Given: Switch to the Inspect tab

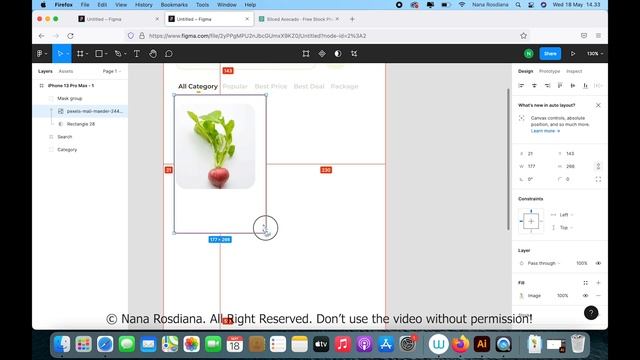Looking at the screenshot, I should click(x=574, y=71).
